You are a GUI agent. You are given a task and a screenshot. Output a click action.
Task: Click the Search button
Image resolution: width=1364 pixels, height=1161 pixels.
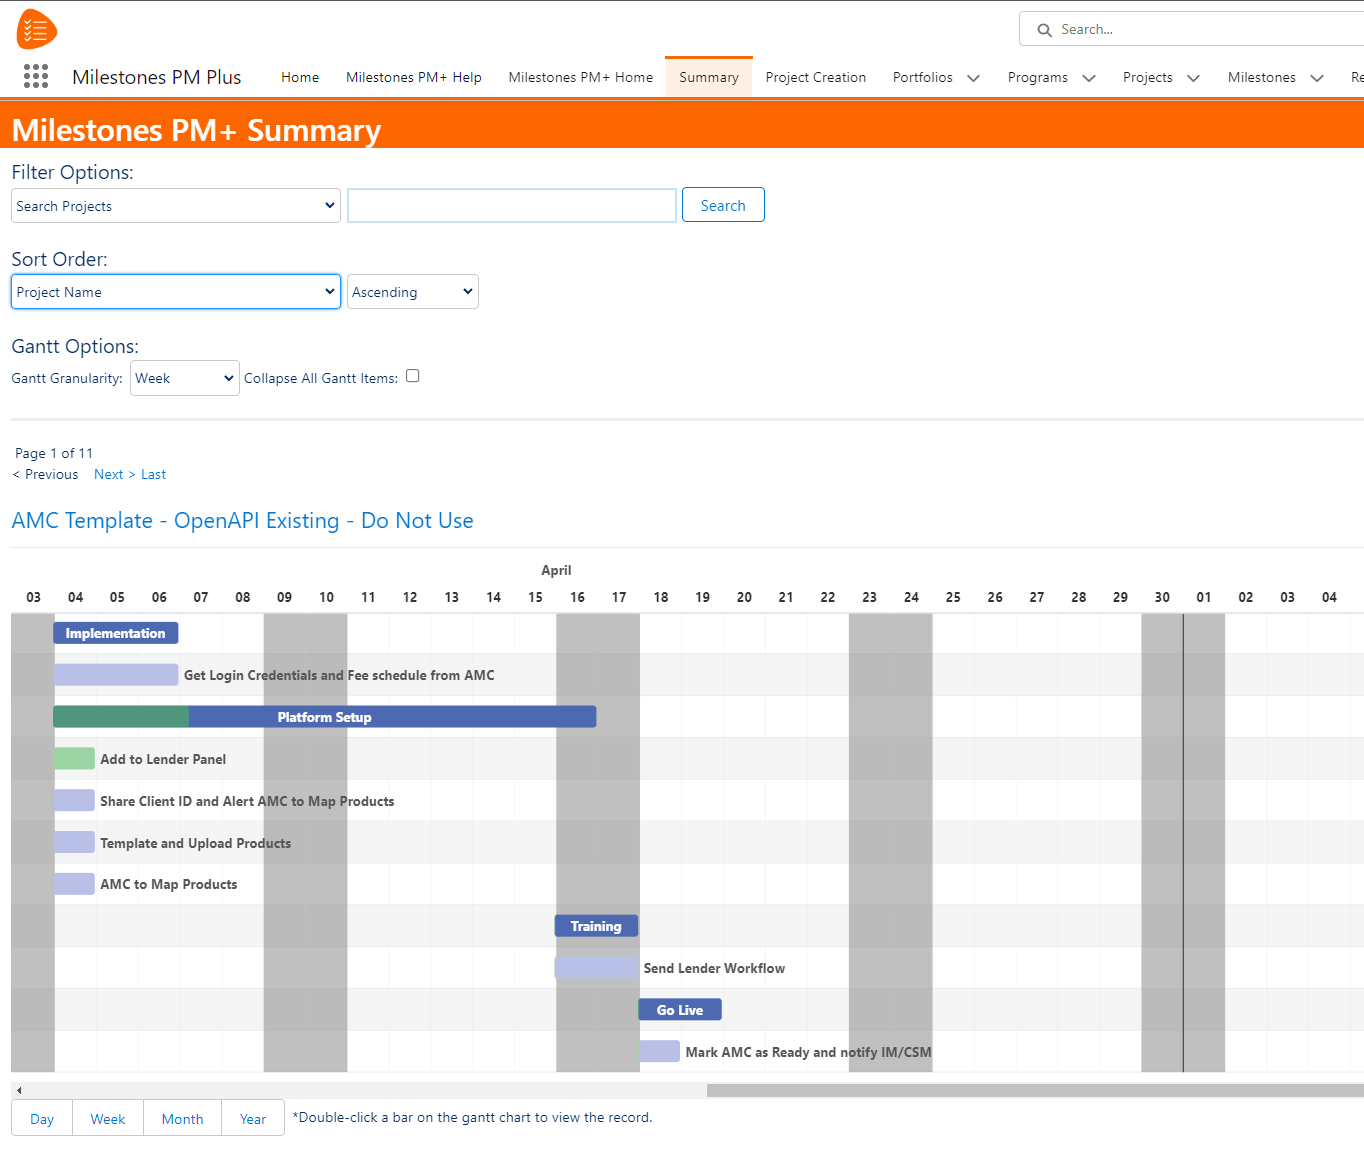723,205
